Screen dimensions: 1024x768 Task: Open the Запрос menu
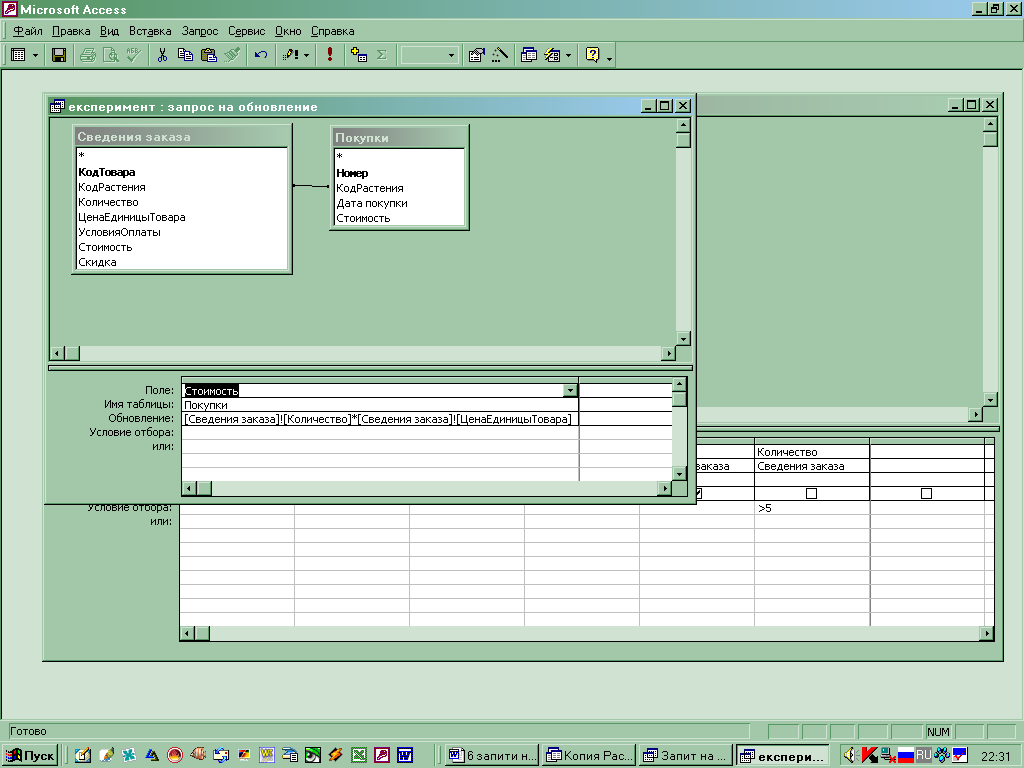pyautogui.click(x=201, y=31)
